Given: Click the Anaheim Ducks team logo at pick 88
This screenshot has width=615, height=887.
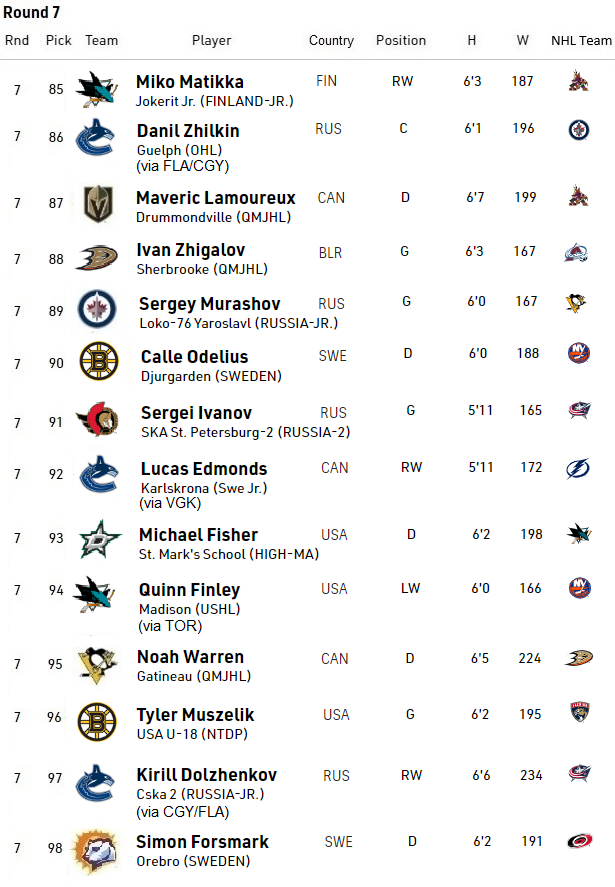Looking at the screenshot, I should (x=98, y=258).
